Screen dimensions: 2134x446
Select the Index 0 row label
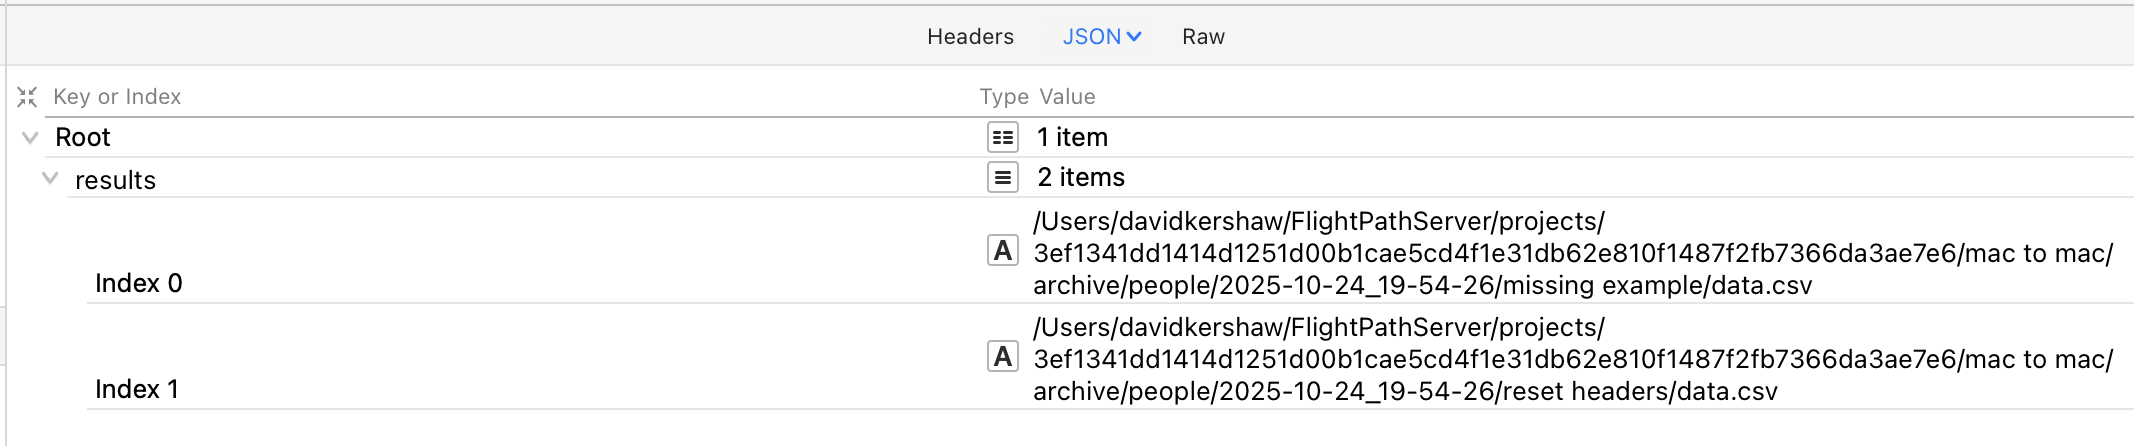tap(139, 284)
